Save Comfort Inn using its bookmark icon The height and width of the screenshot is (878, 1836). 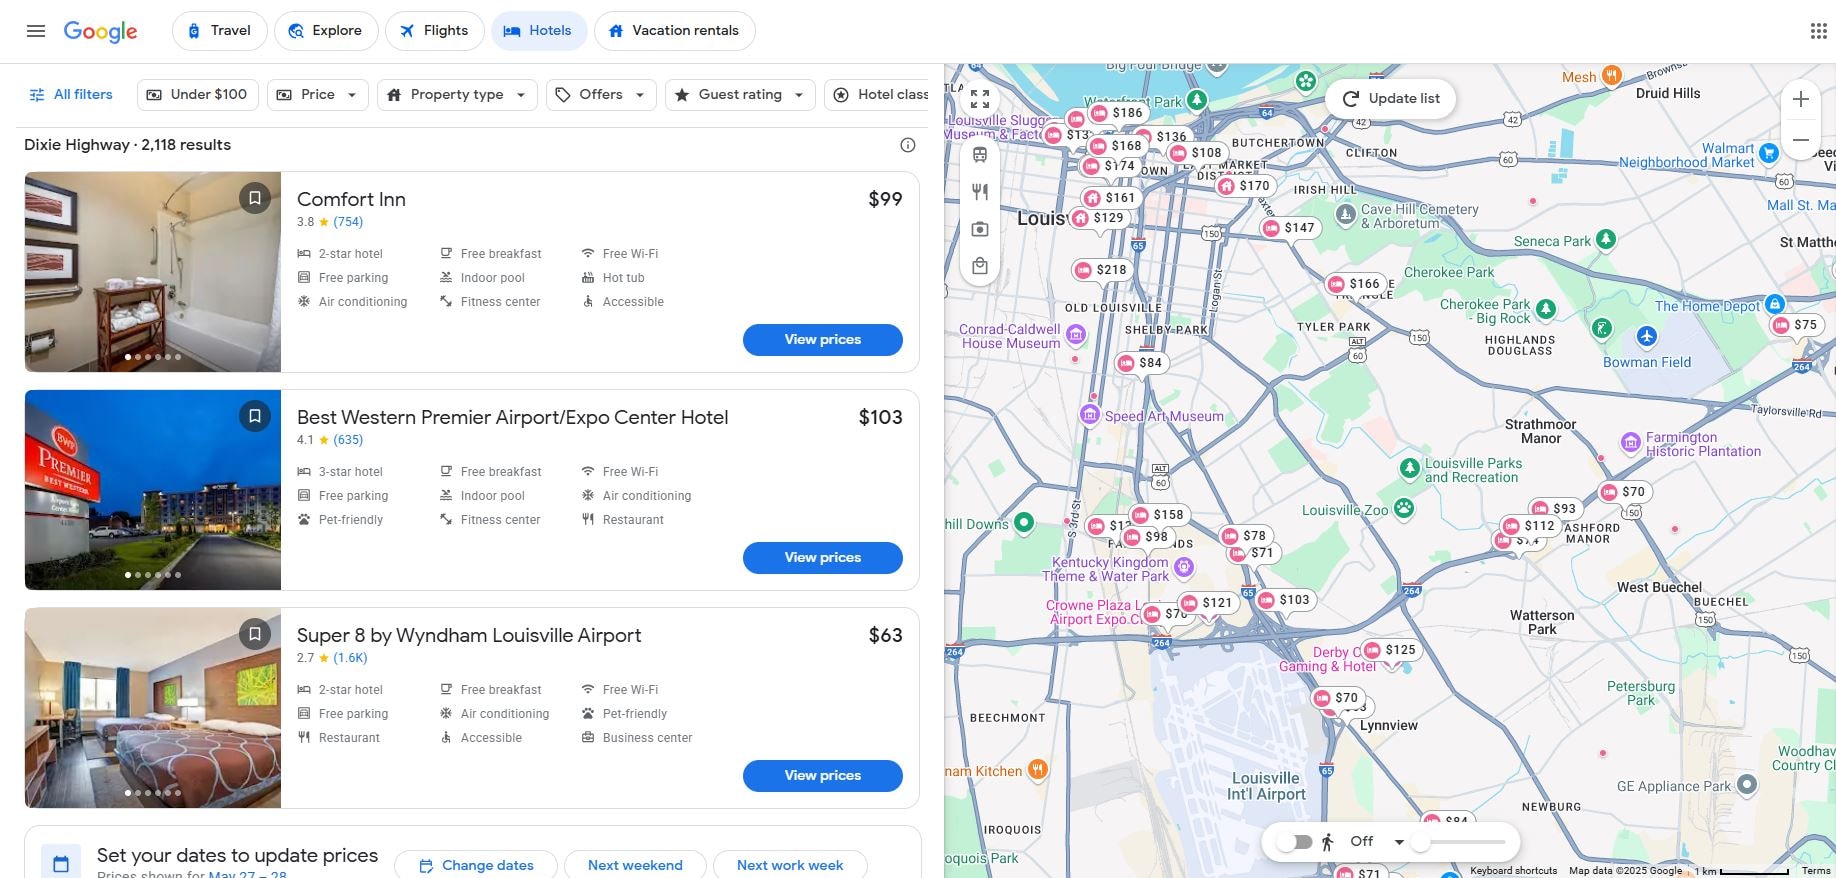255,198
